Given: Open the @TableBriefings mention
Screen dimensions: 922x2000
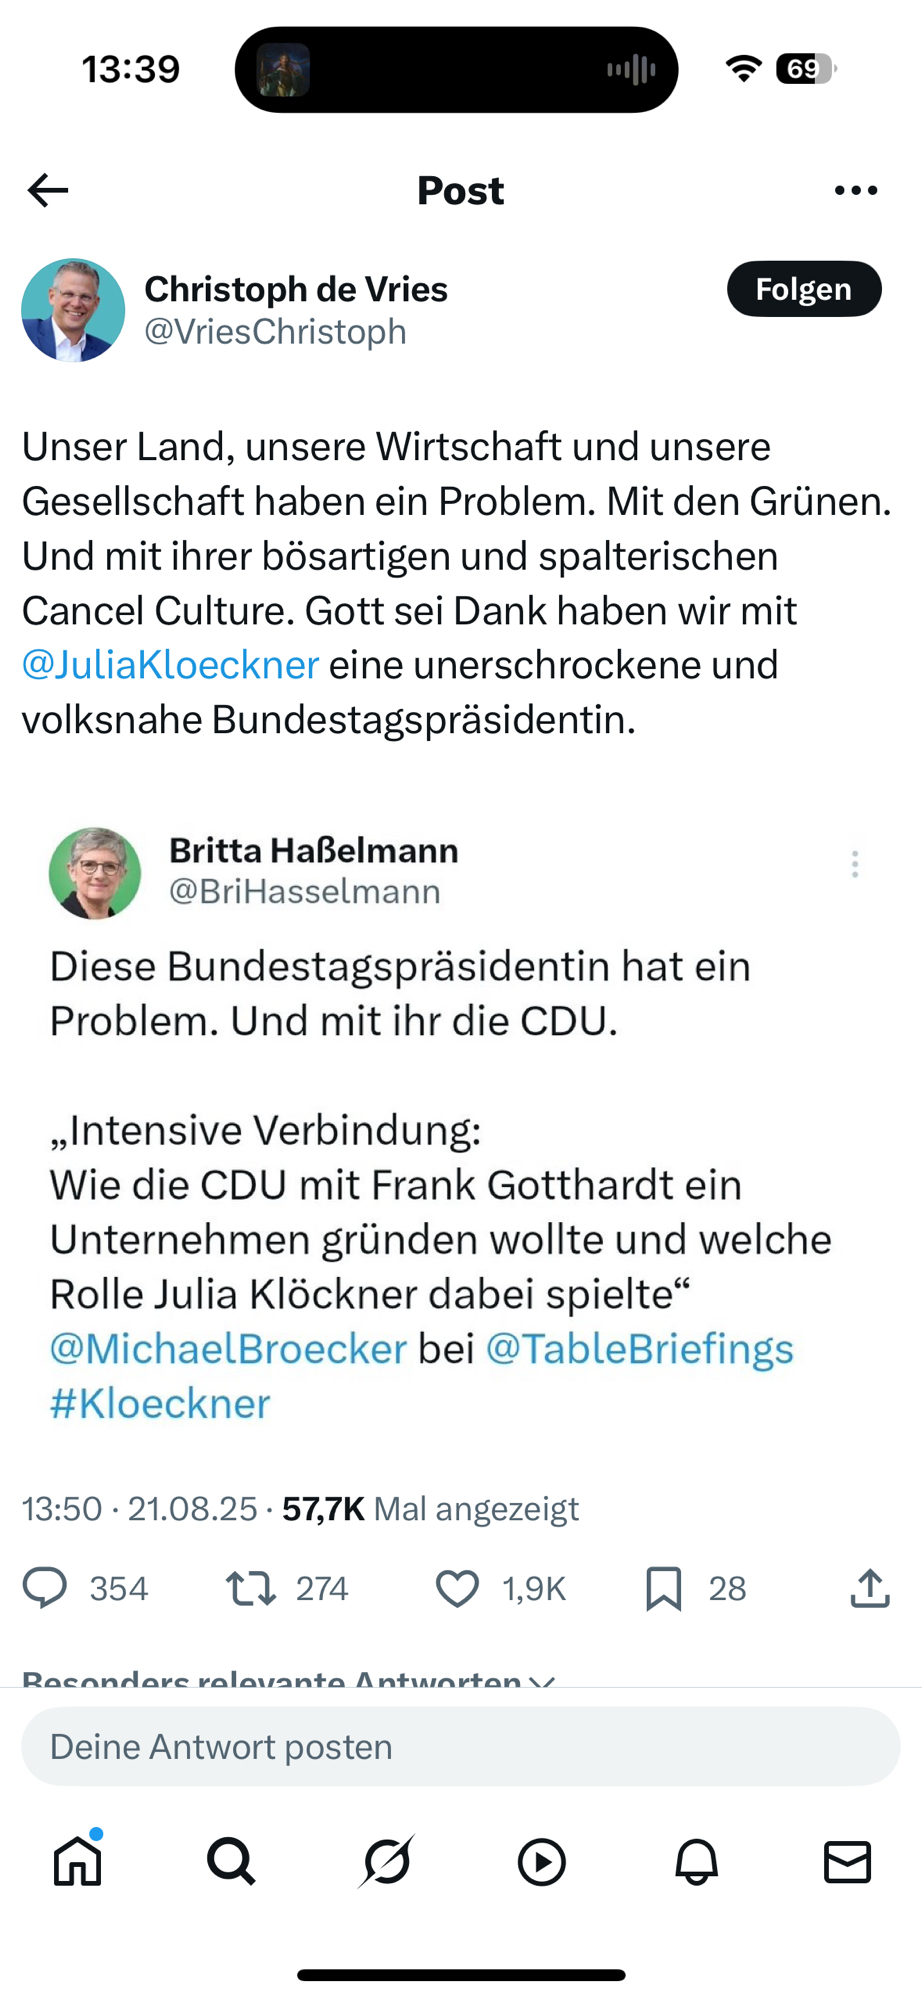Looking at the screenshot, I should click(639, 1349).
